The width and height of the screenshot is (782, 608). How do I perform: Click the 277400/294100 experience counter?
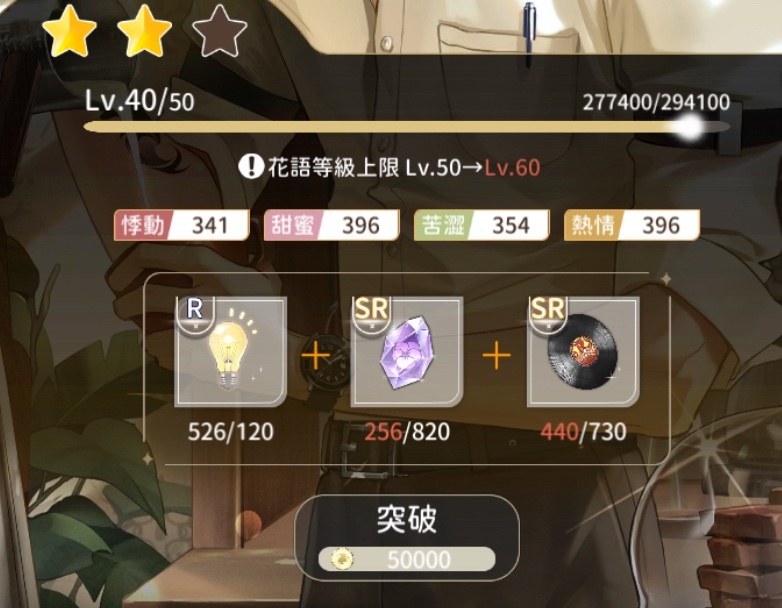point(656,102)
